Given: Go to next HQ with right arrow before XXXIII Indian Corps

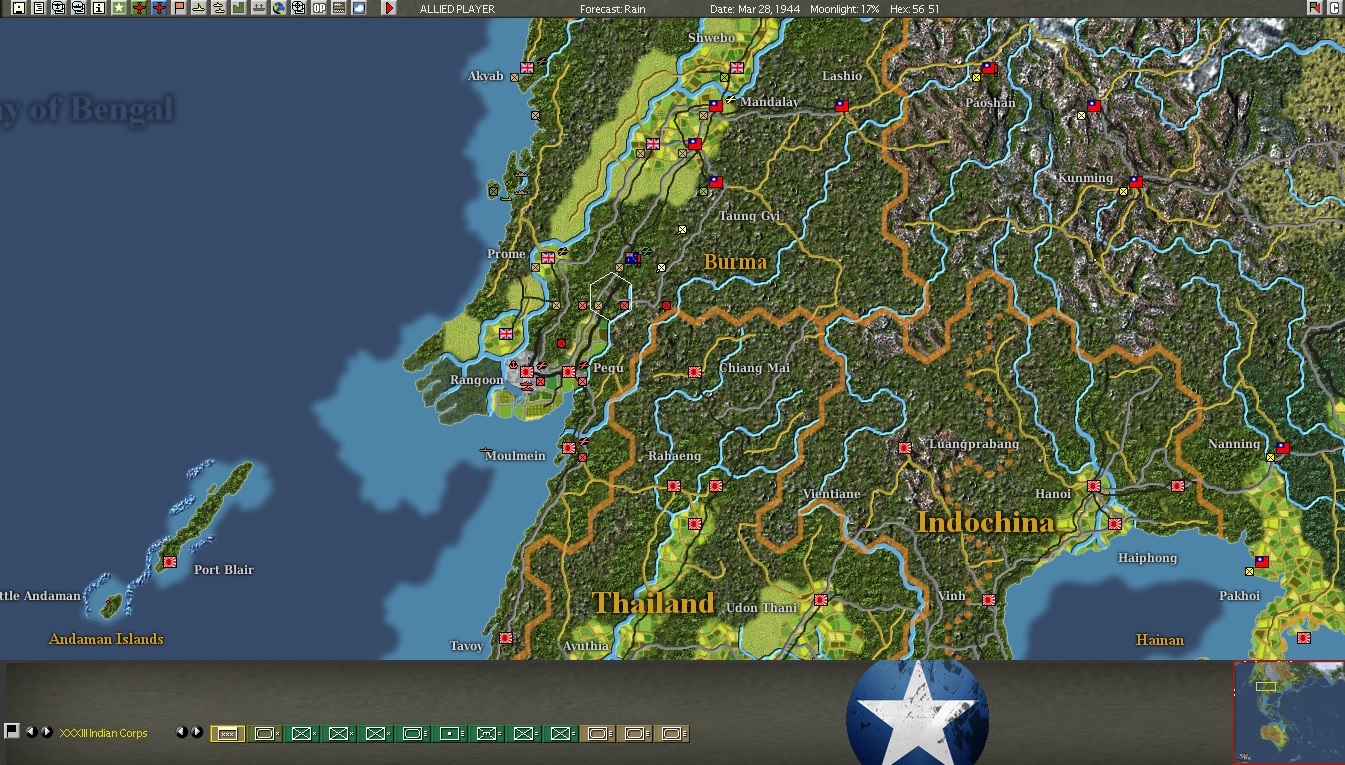Looking at the screenshot, I should [46, 732].
